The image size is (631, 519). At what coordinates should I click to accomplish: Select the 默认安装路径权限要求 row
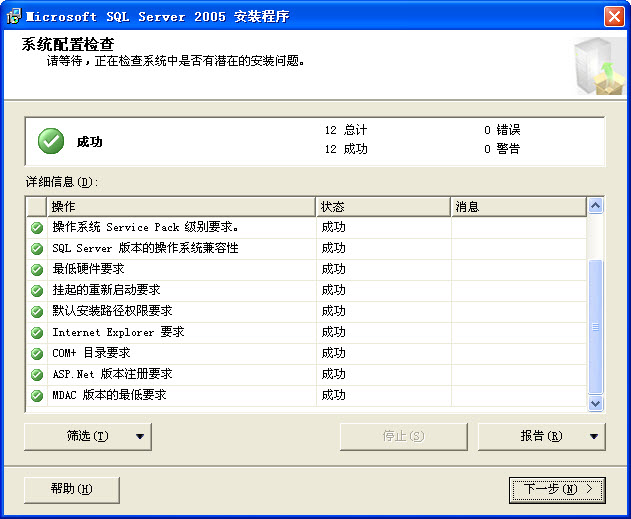coord(180,311)
